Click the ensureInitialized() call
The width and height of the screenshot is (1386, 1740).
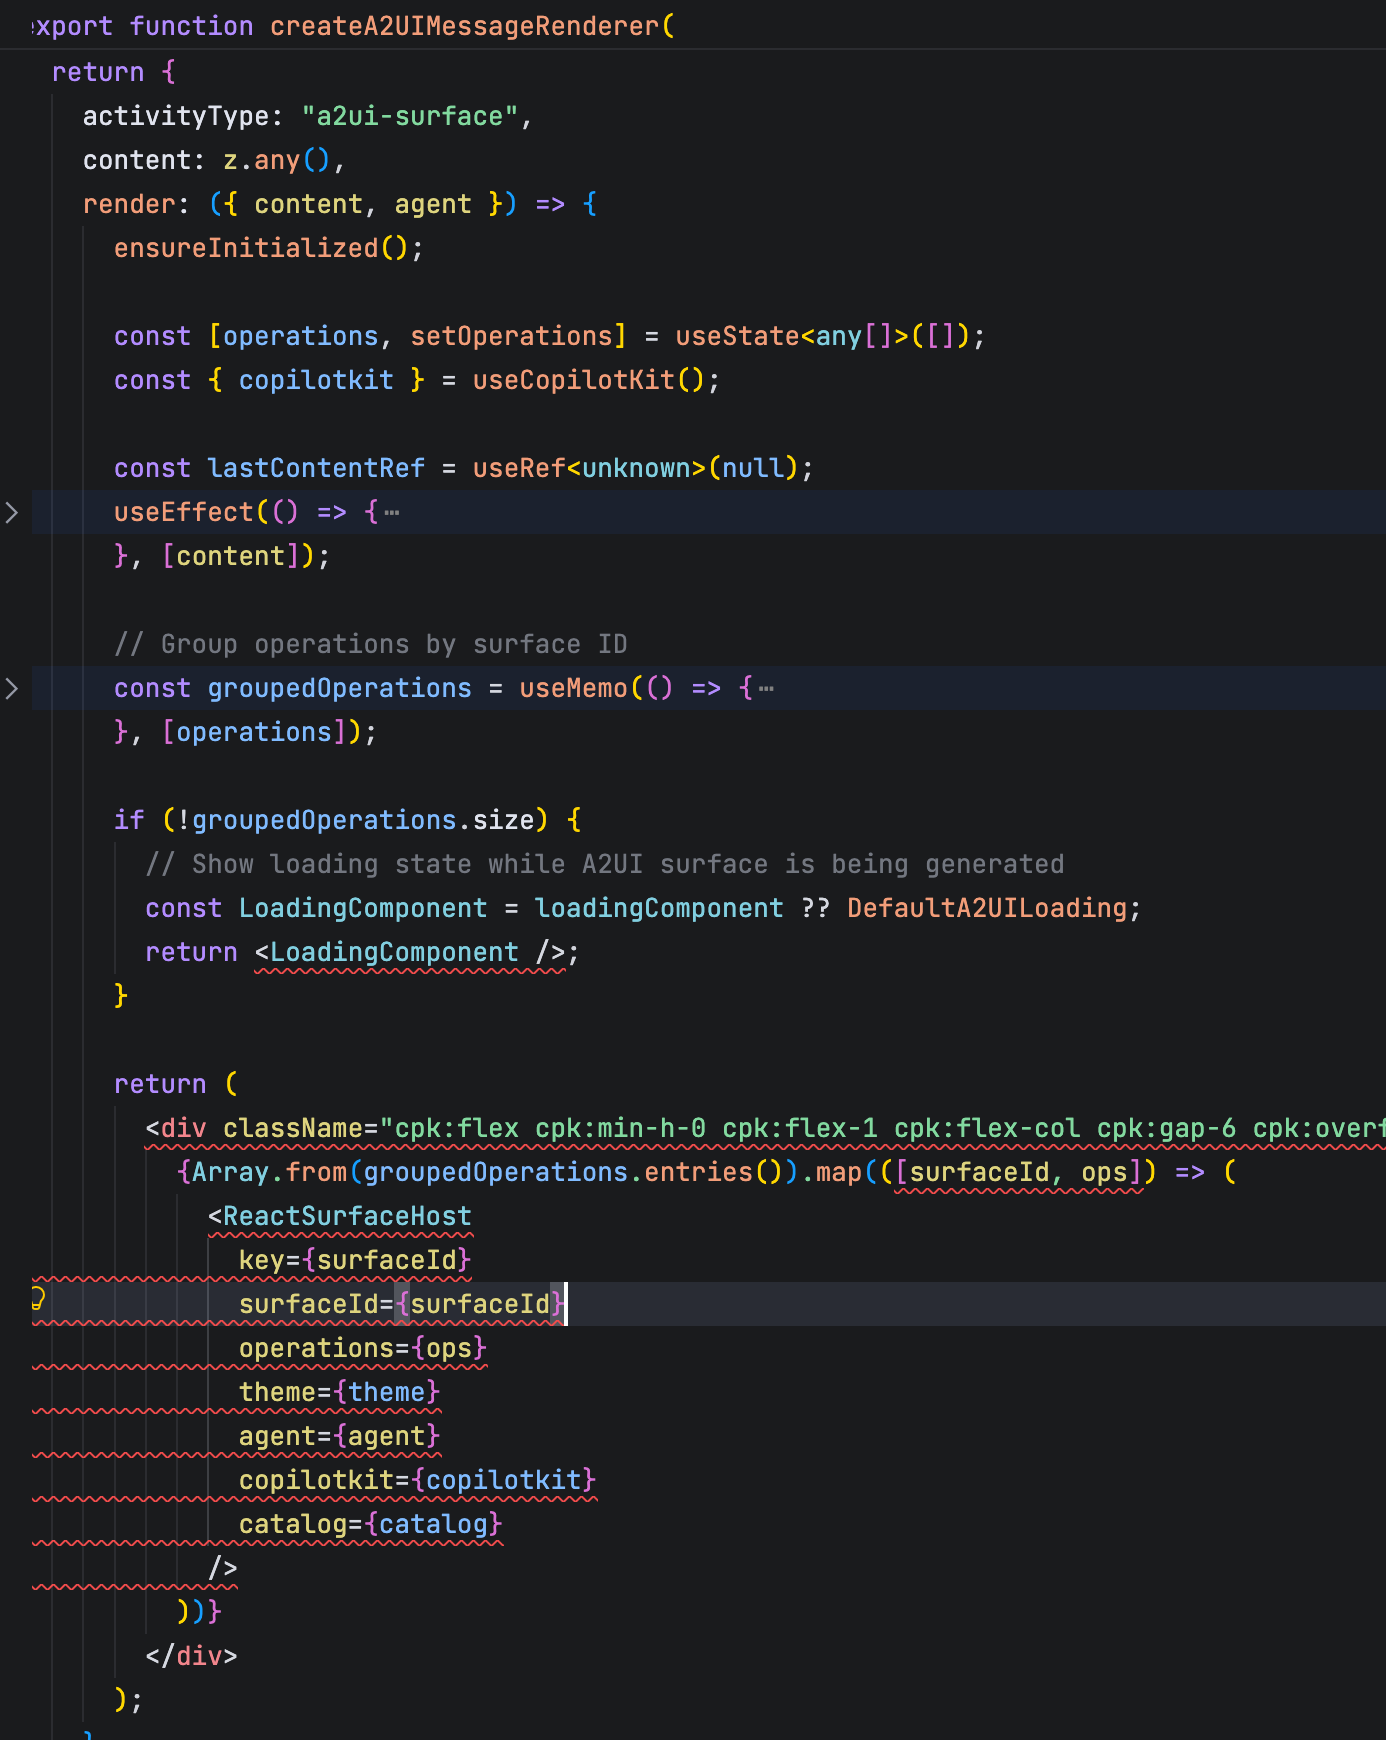pyautogui.click(x=262, y=249)
